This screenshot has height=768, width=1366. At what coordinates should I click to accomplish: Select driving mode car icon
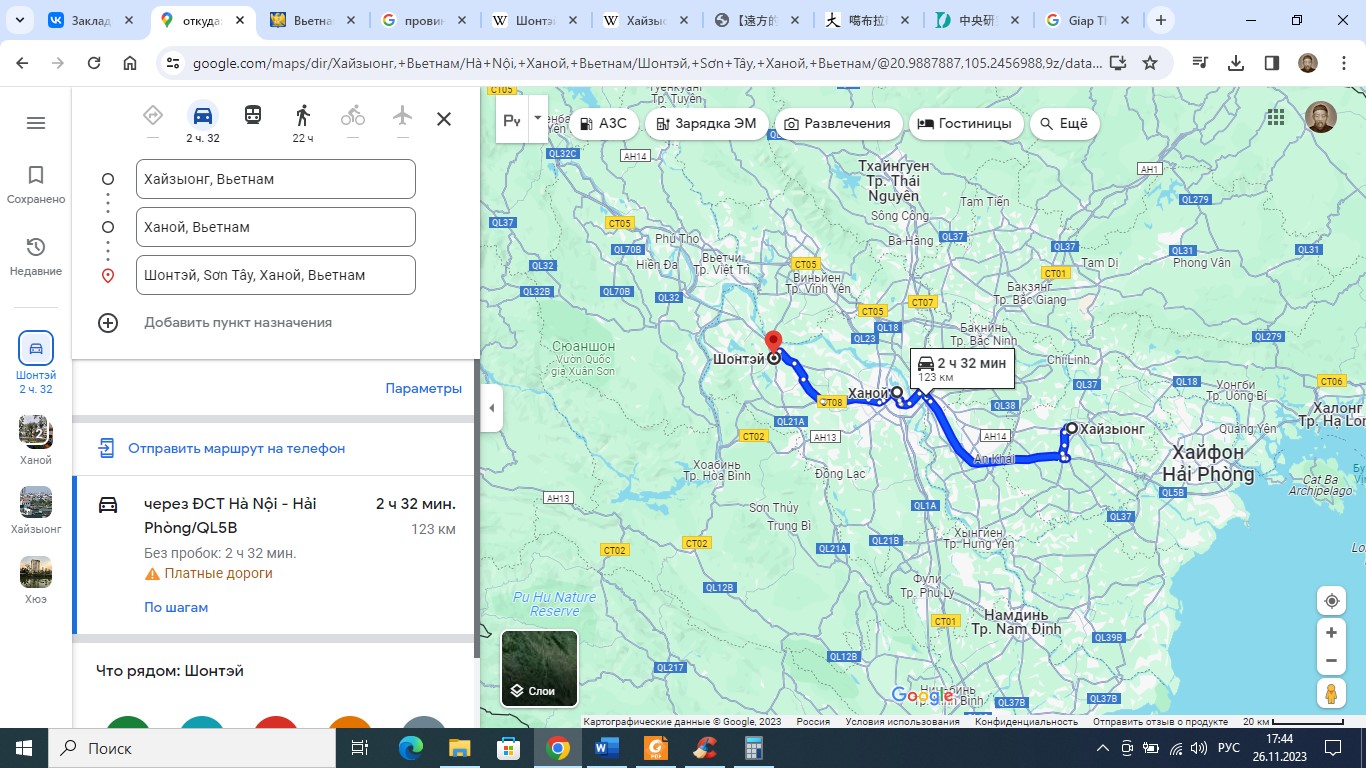[x=203, y=115]
